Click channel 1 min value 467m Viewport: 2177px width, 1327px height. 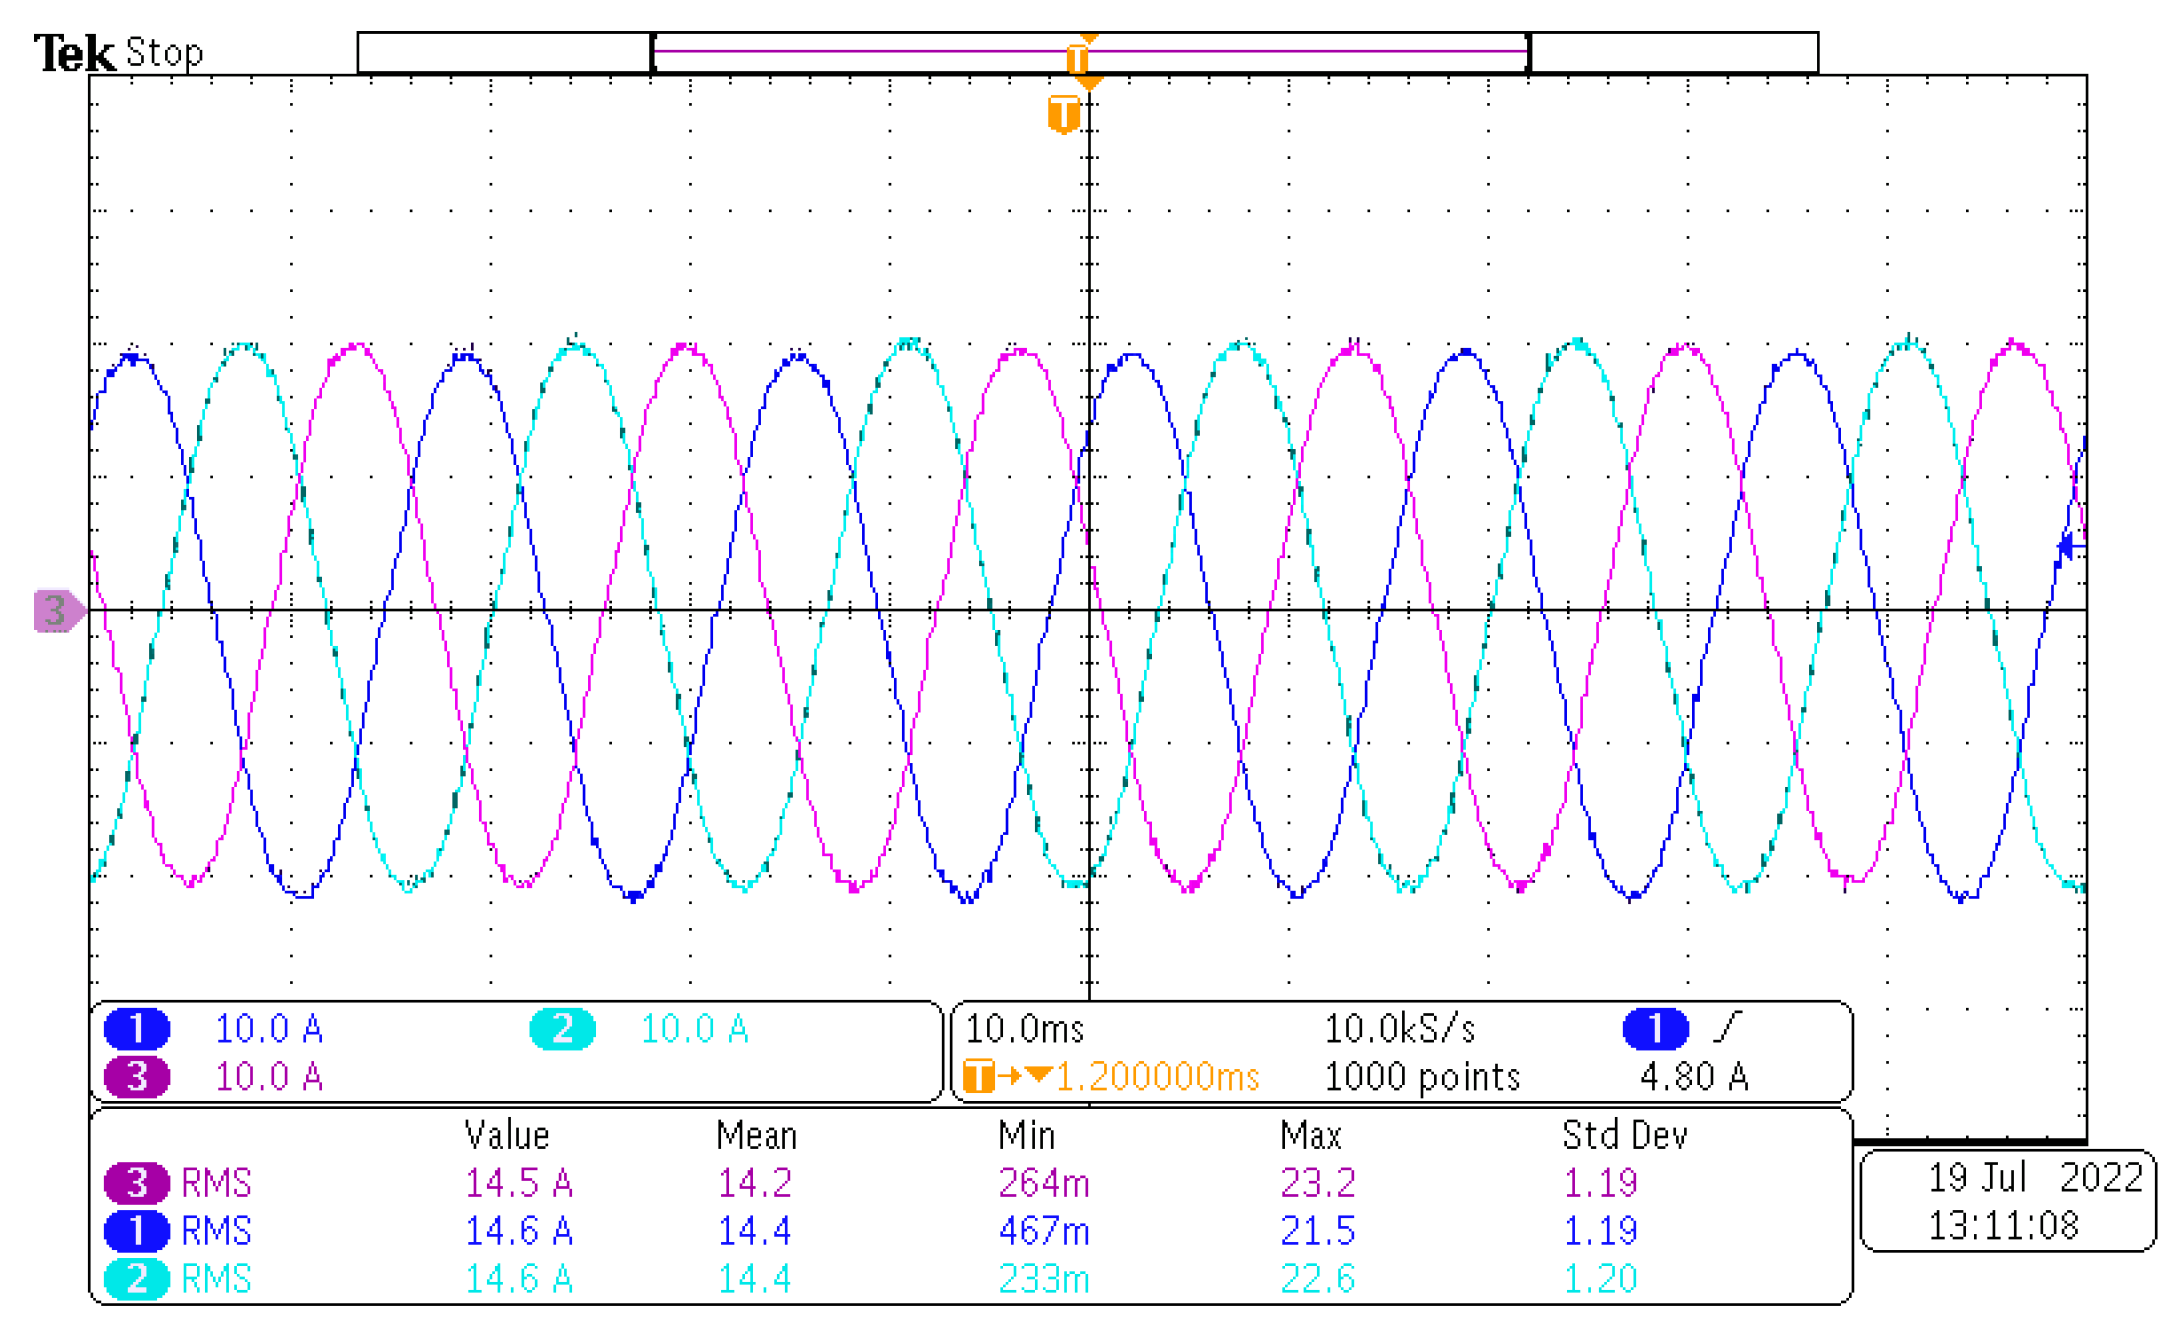point(1044,1231)
